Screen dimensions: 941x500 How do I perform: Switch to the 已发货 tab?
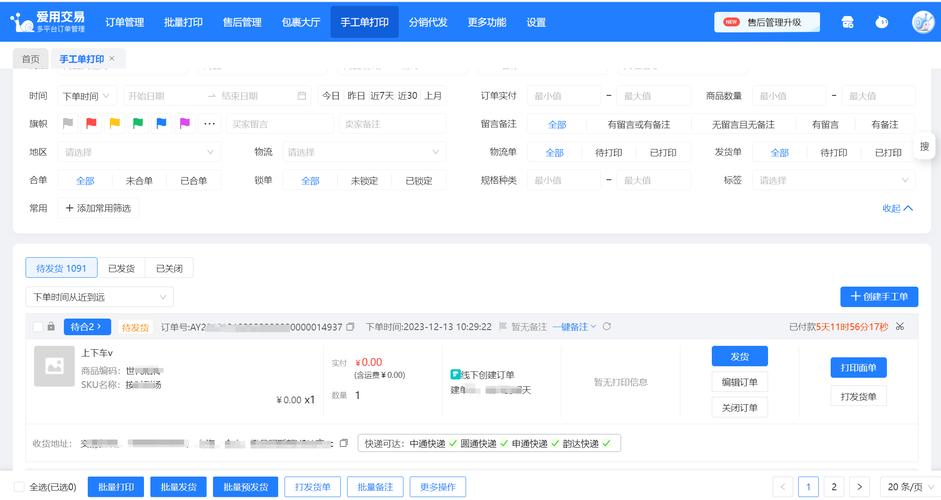point(121,268)
